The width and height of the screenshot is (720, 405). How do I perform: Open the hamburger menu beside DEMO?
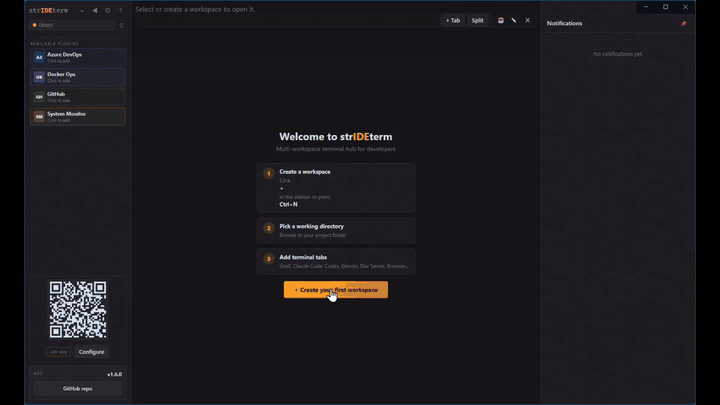(x=121, y=25)
